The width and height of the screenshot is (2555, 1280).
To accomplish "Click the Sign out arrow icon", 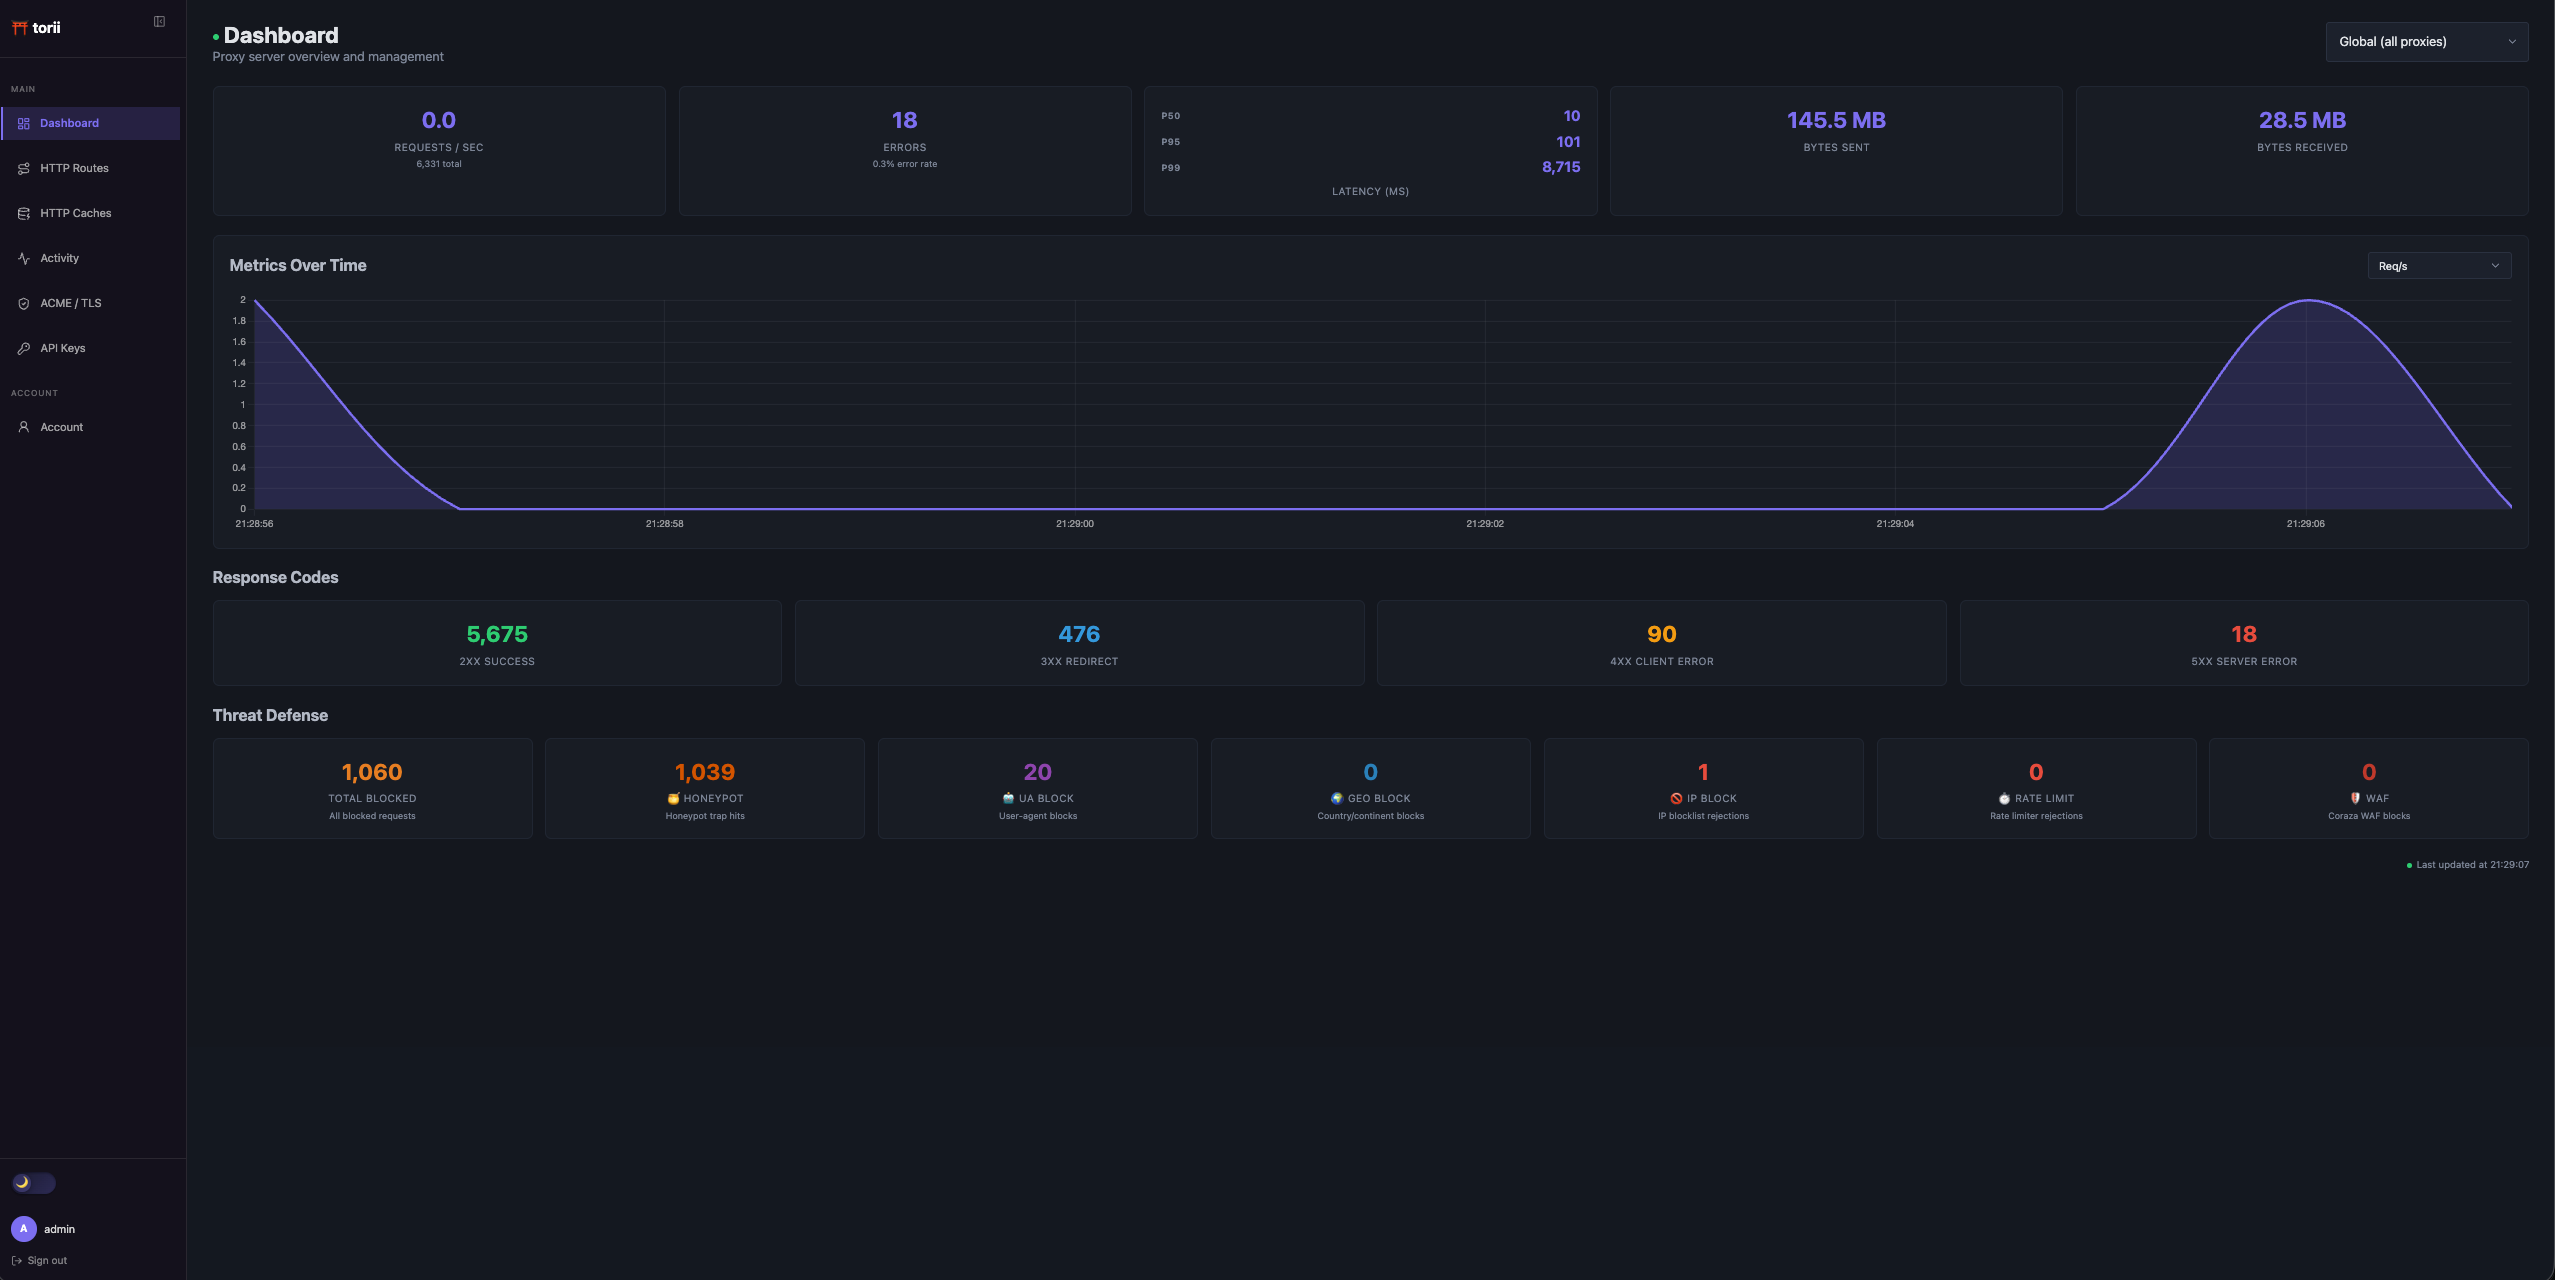I will point(17,1261).
